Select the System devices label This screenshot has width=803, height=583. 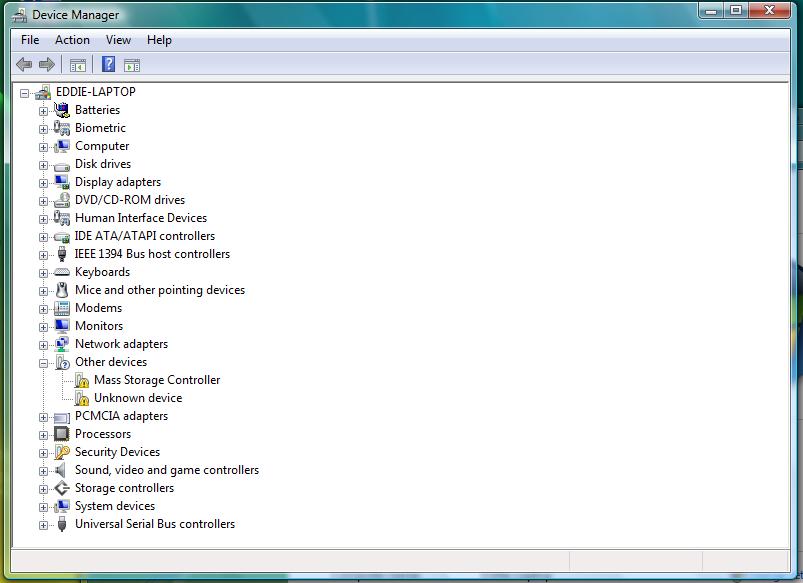click(115, 506)
